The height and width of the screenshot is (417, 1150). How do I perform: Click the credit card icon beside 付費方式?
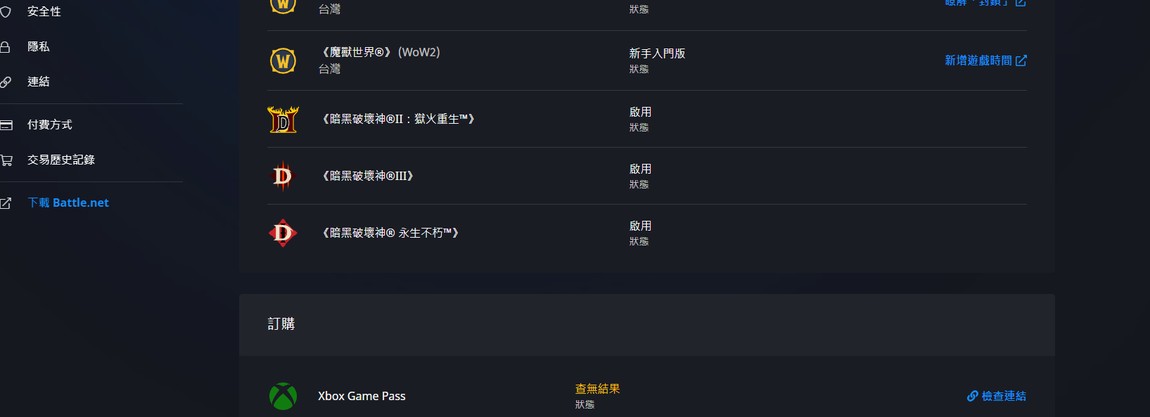tap(6, 125)
